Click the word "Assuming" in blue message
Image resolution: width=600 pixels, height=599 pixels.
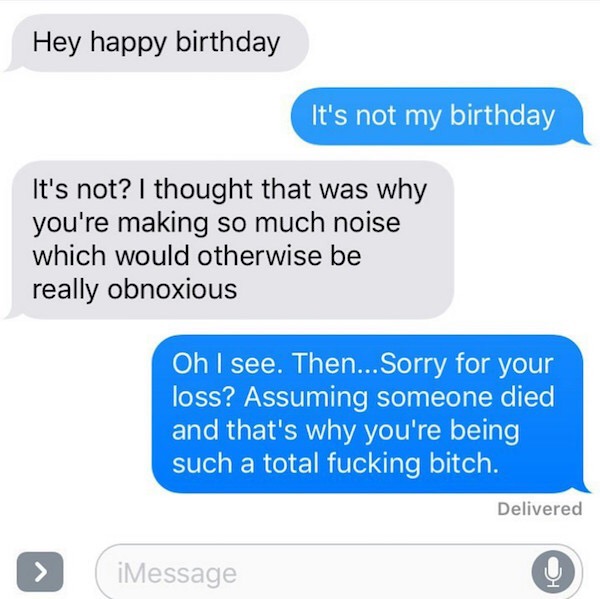coord(307,397)
